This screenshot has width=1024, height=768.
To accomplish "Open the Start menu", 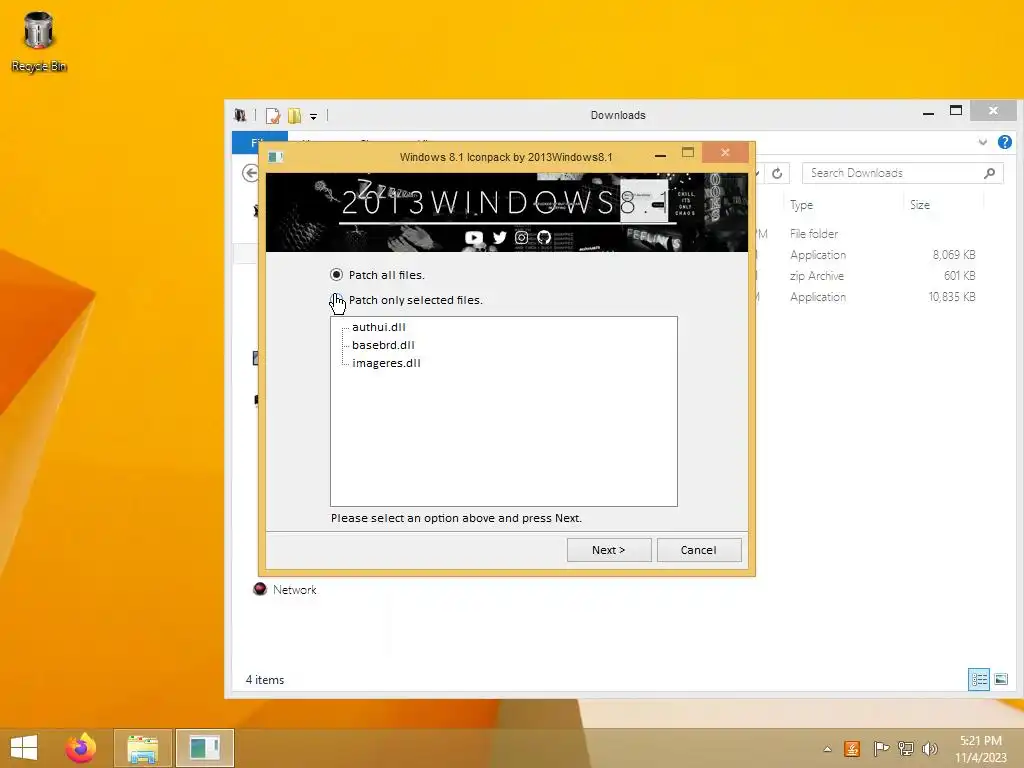I will (x=24, y=748).
